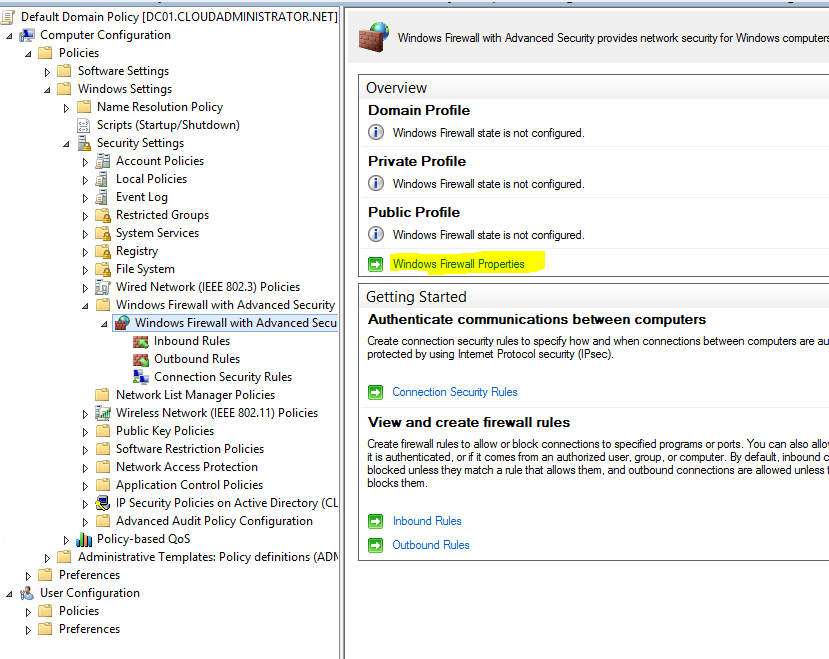Expand the Account Policies node
Viewport: 829px width, 659px height.
click(x=85, y=162)
